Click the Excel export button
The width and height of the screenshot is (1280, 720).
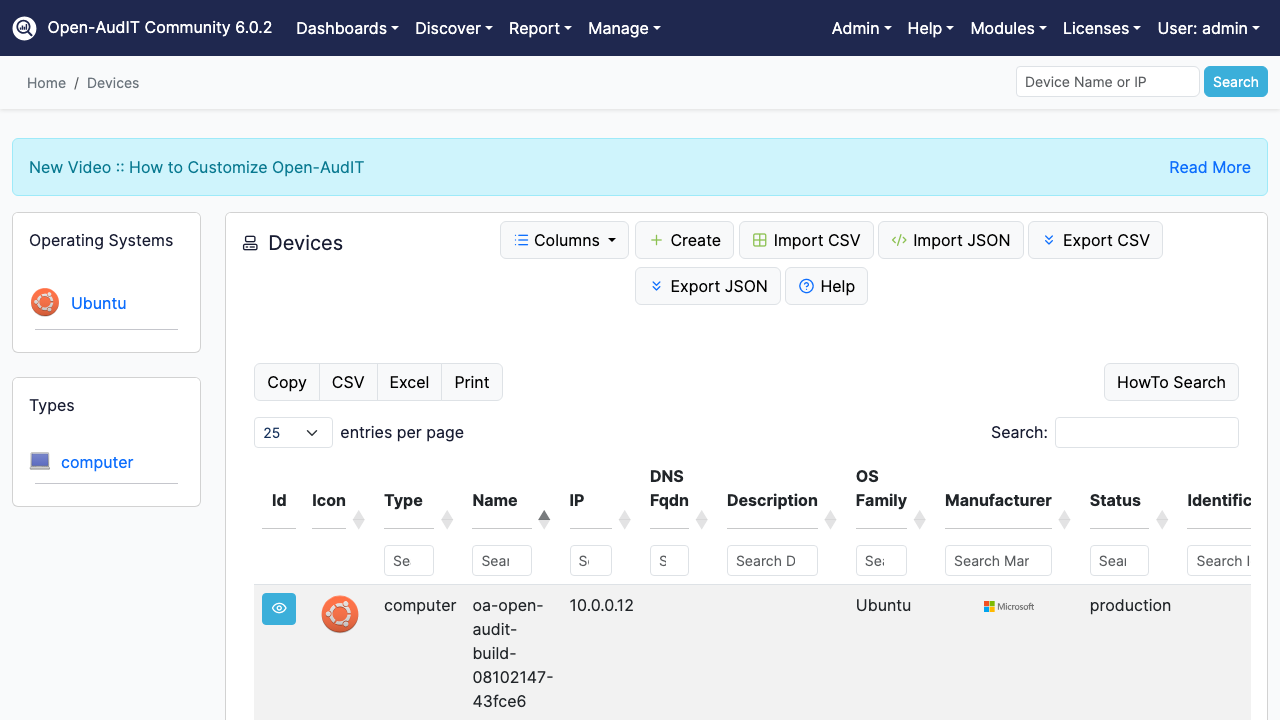point(409,382)
